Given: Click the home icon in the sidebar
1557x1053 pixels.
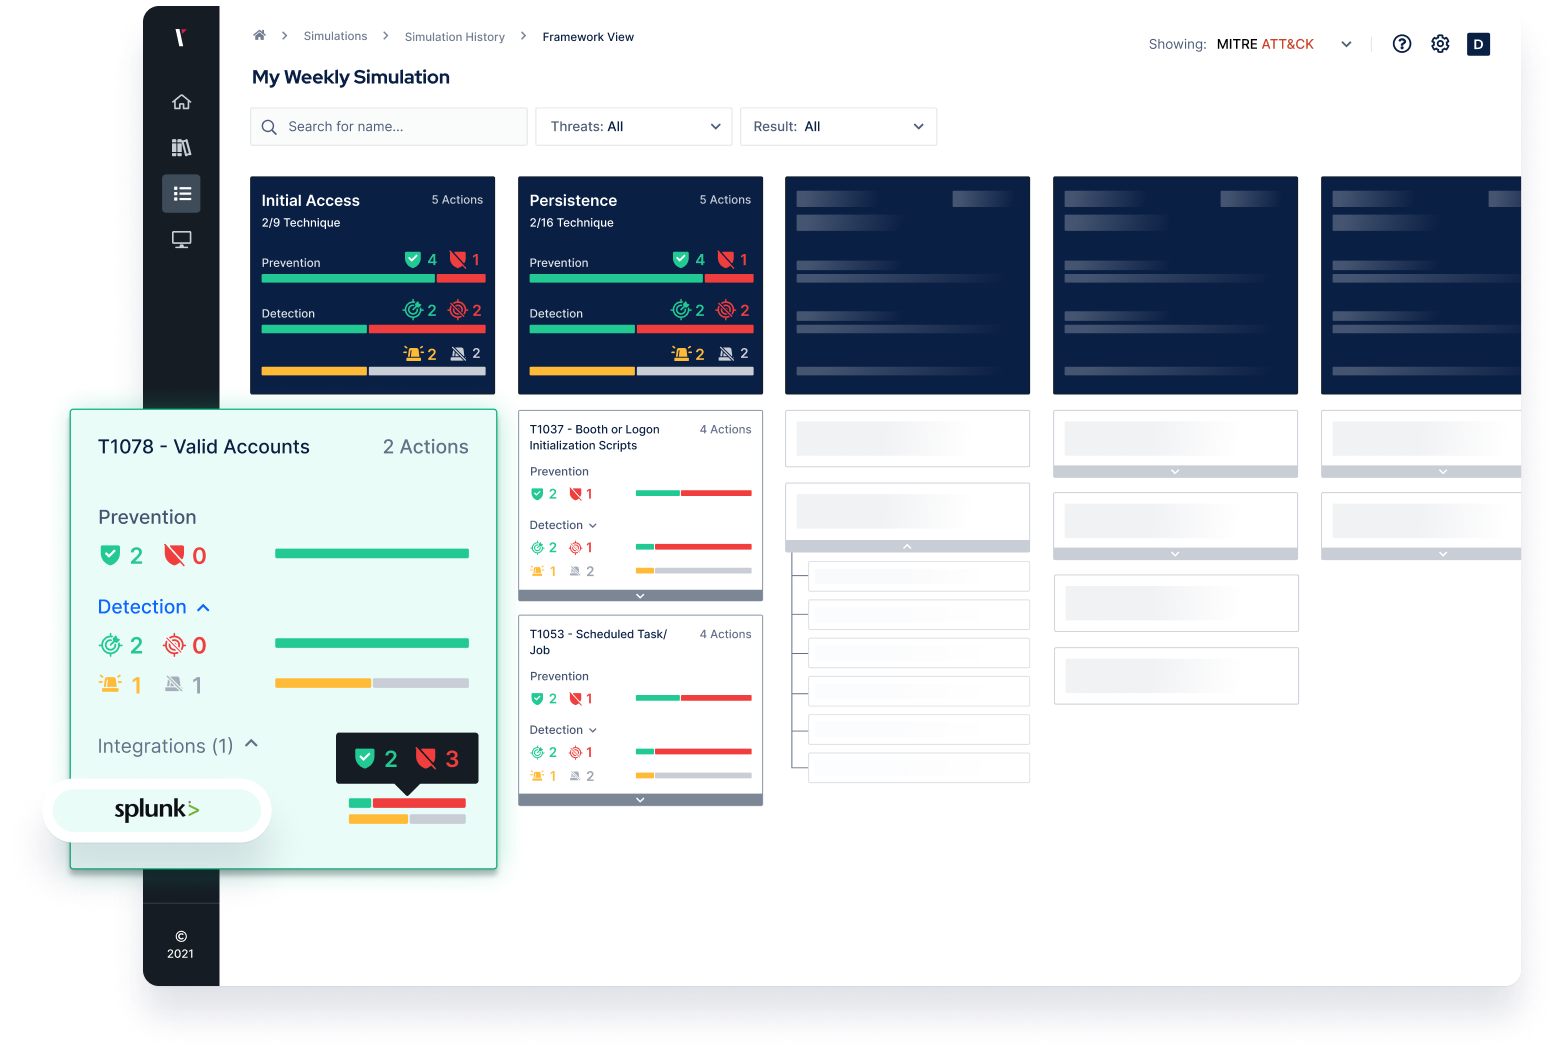Looking at the screenshot, I should (181, 102).
